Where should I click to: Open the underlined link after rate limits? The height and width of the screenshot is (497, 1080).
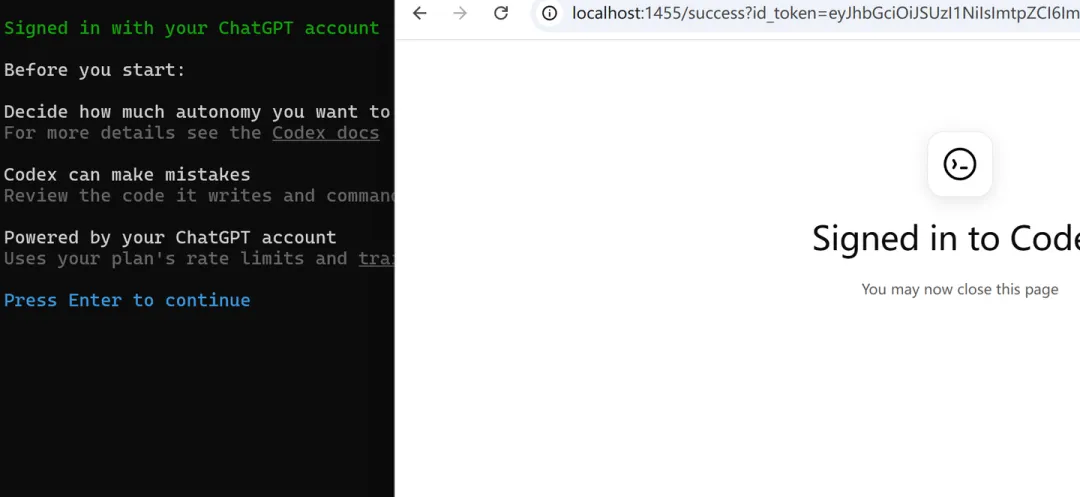[376, 259]
